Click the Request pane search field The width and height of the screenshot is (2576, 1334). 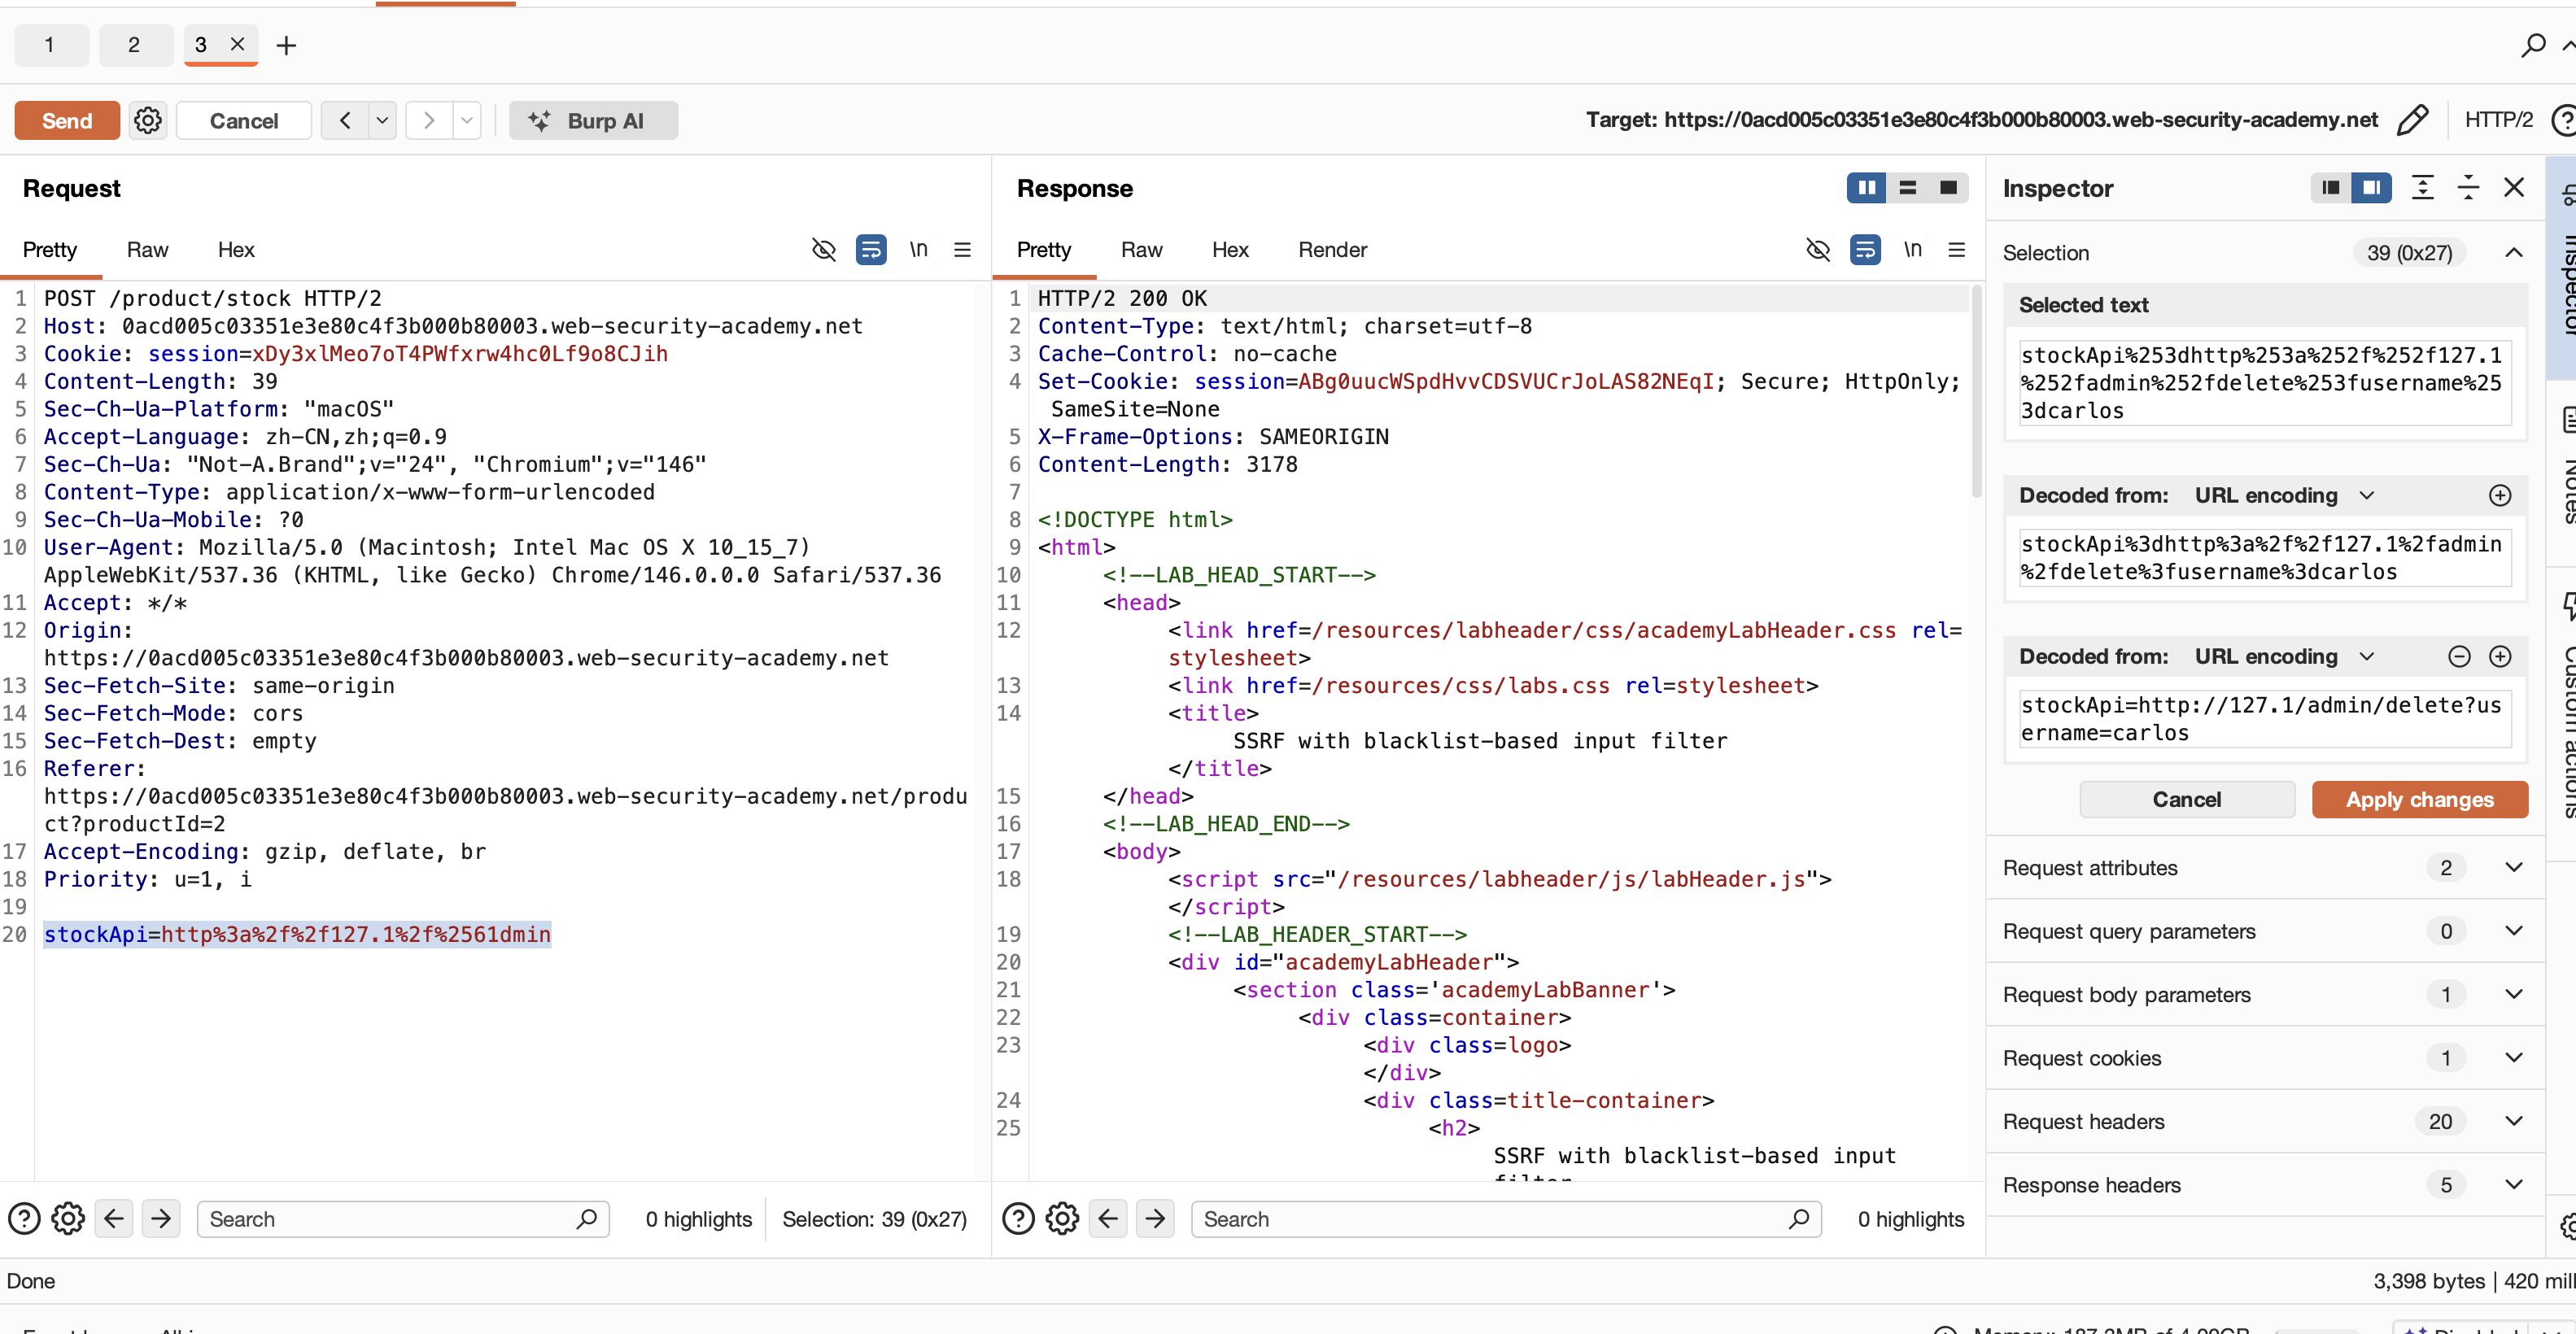tap(390, 1219)
